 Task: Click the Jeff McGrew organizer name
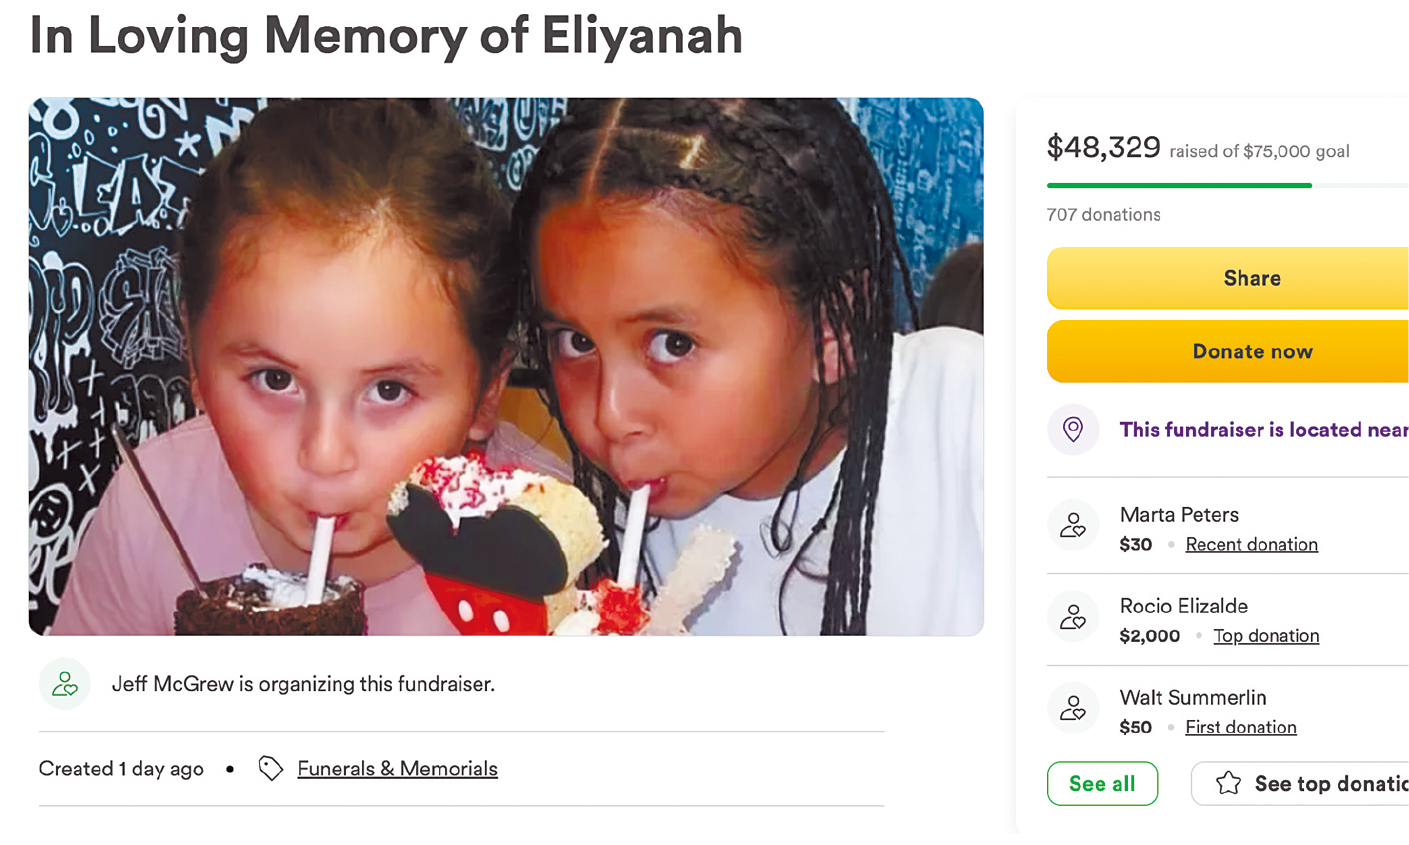click(x=172, y=684)
